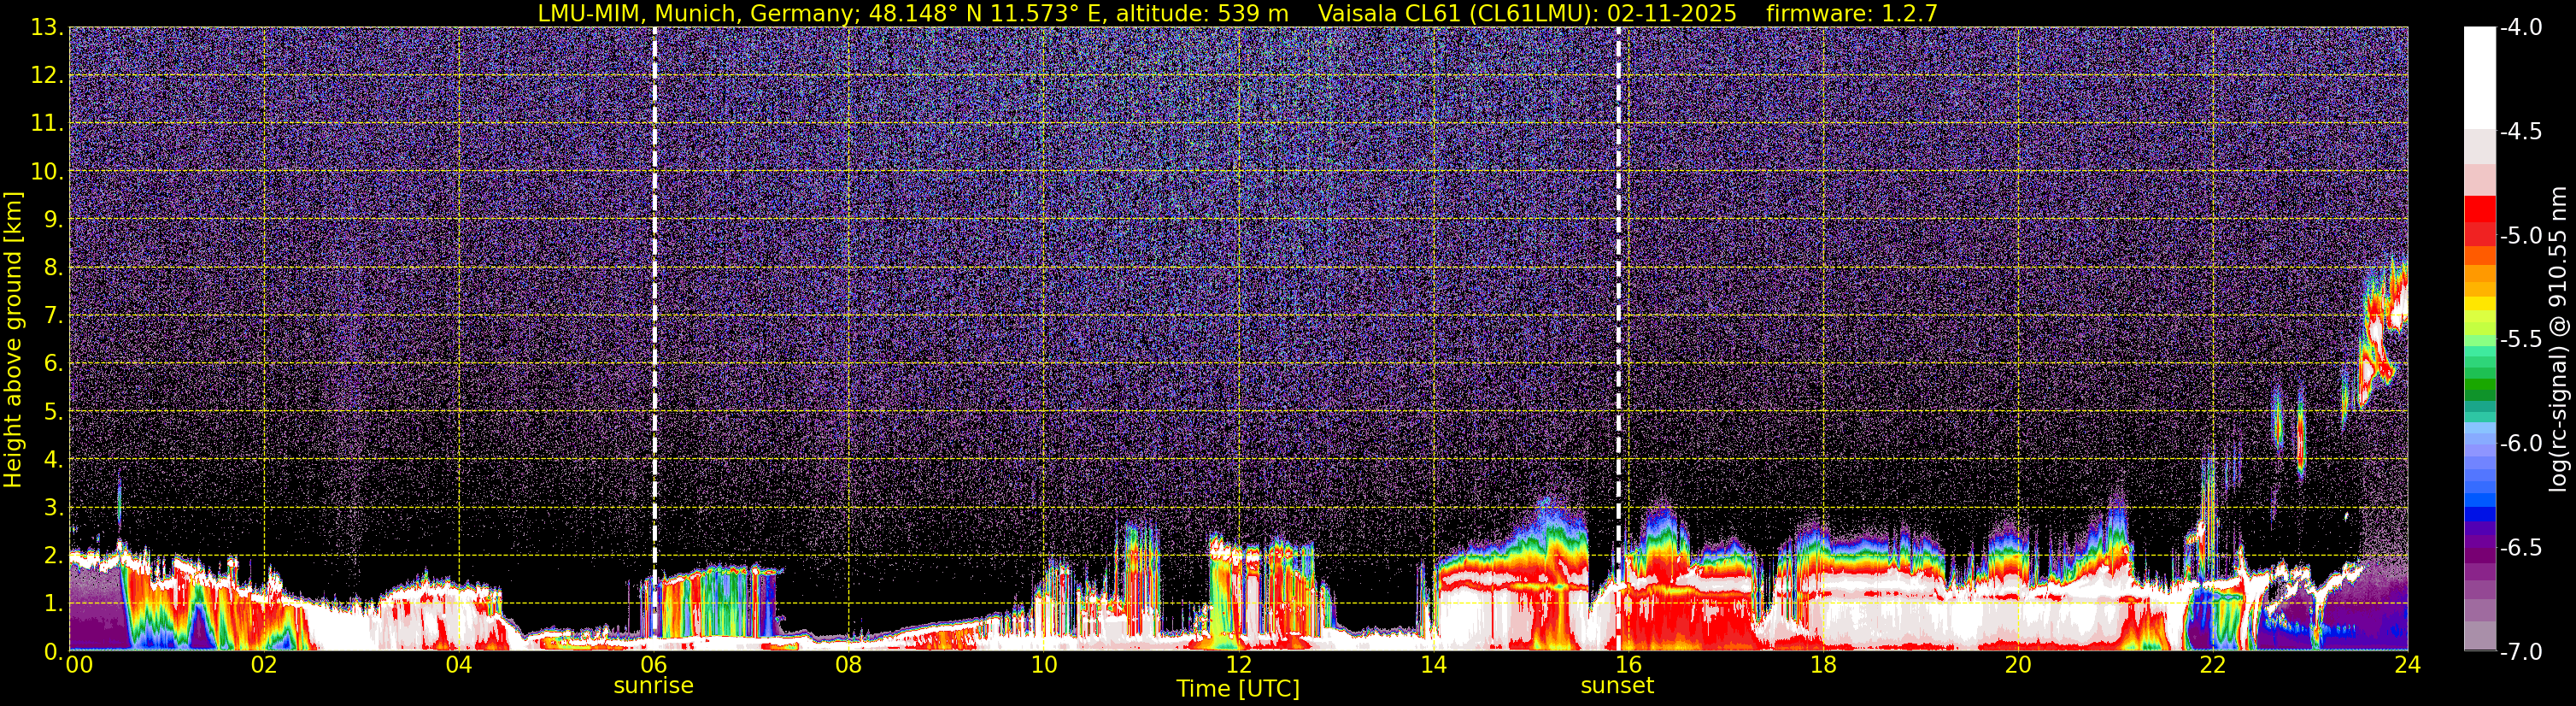This screenshot has width=2576, height=706.
Task: Click the '1.' height axis tick label
Action: pyautogui.click(x=53, y=604)
